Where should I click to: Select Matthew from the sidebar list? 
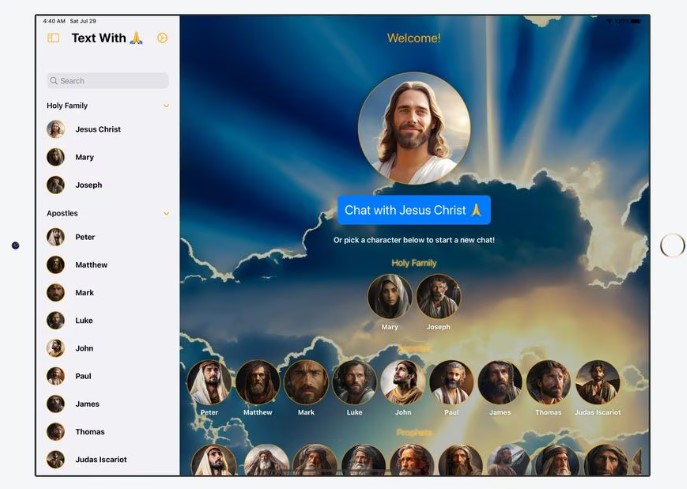point(91,265)
